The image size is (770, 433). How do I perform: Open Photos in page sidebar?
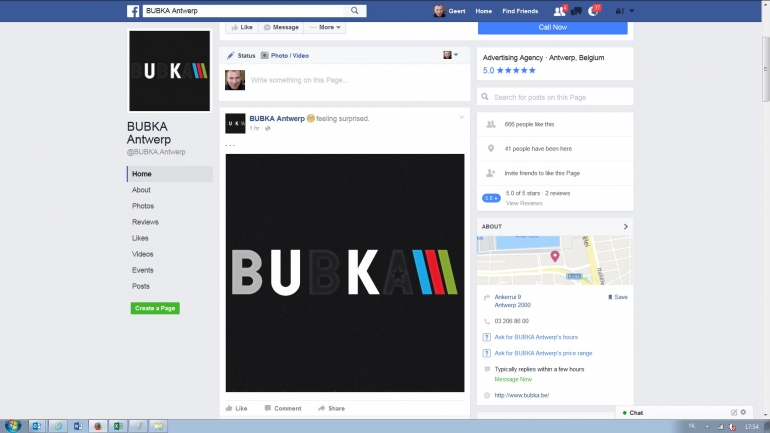pos(143,206)
